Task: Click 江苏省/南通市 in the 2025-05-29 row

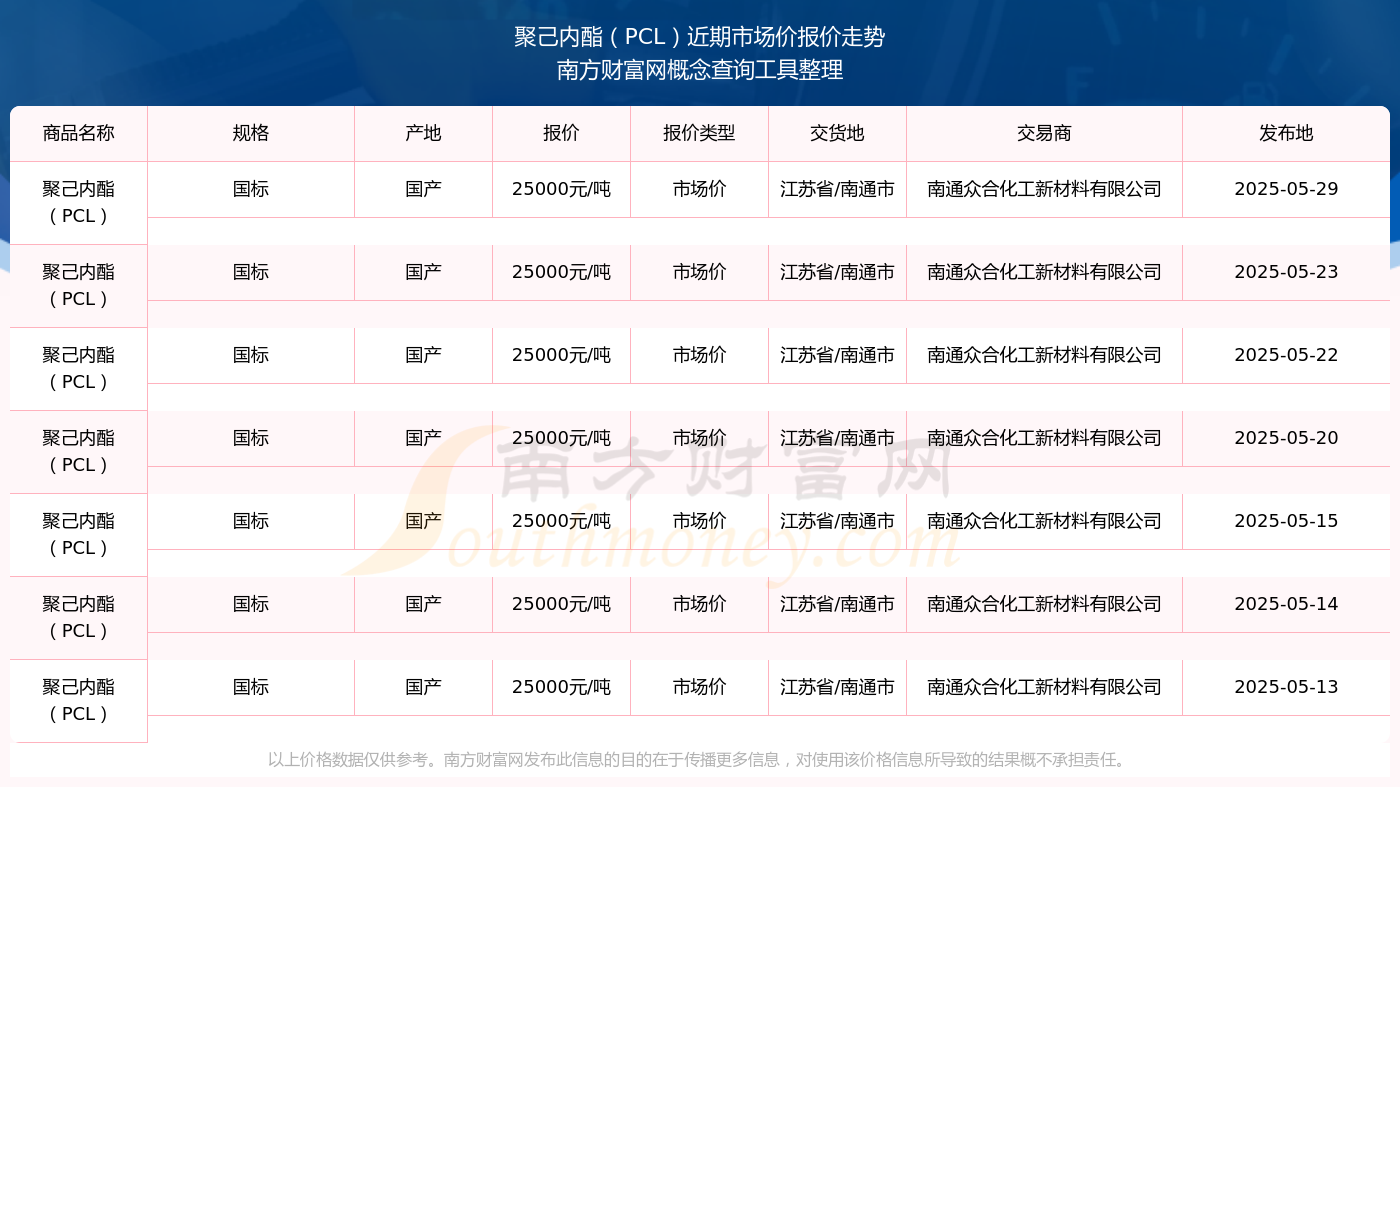Action: point(837,189)
